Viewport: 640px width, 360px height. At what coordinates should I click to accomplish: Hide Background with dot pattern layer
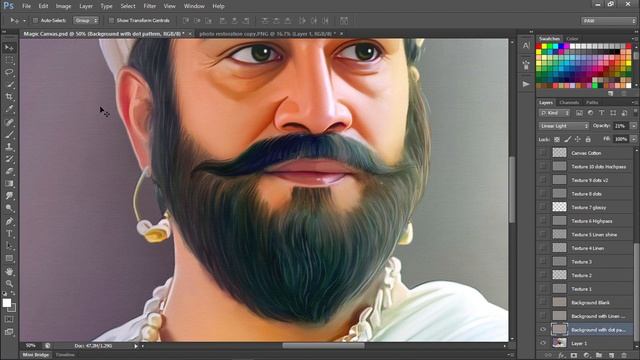point(543,330)
